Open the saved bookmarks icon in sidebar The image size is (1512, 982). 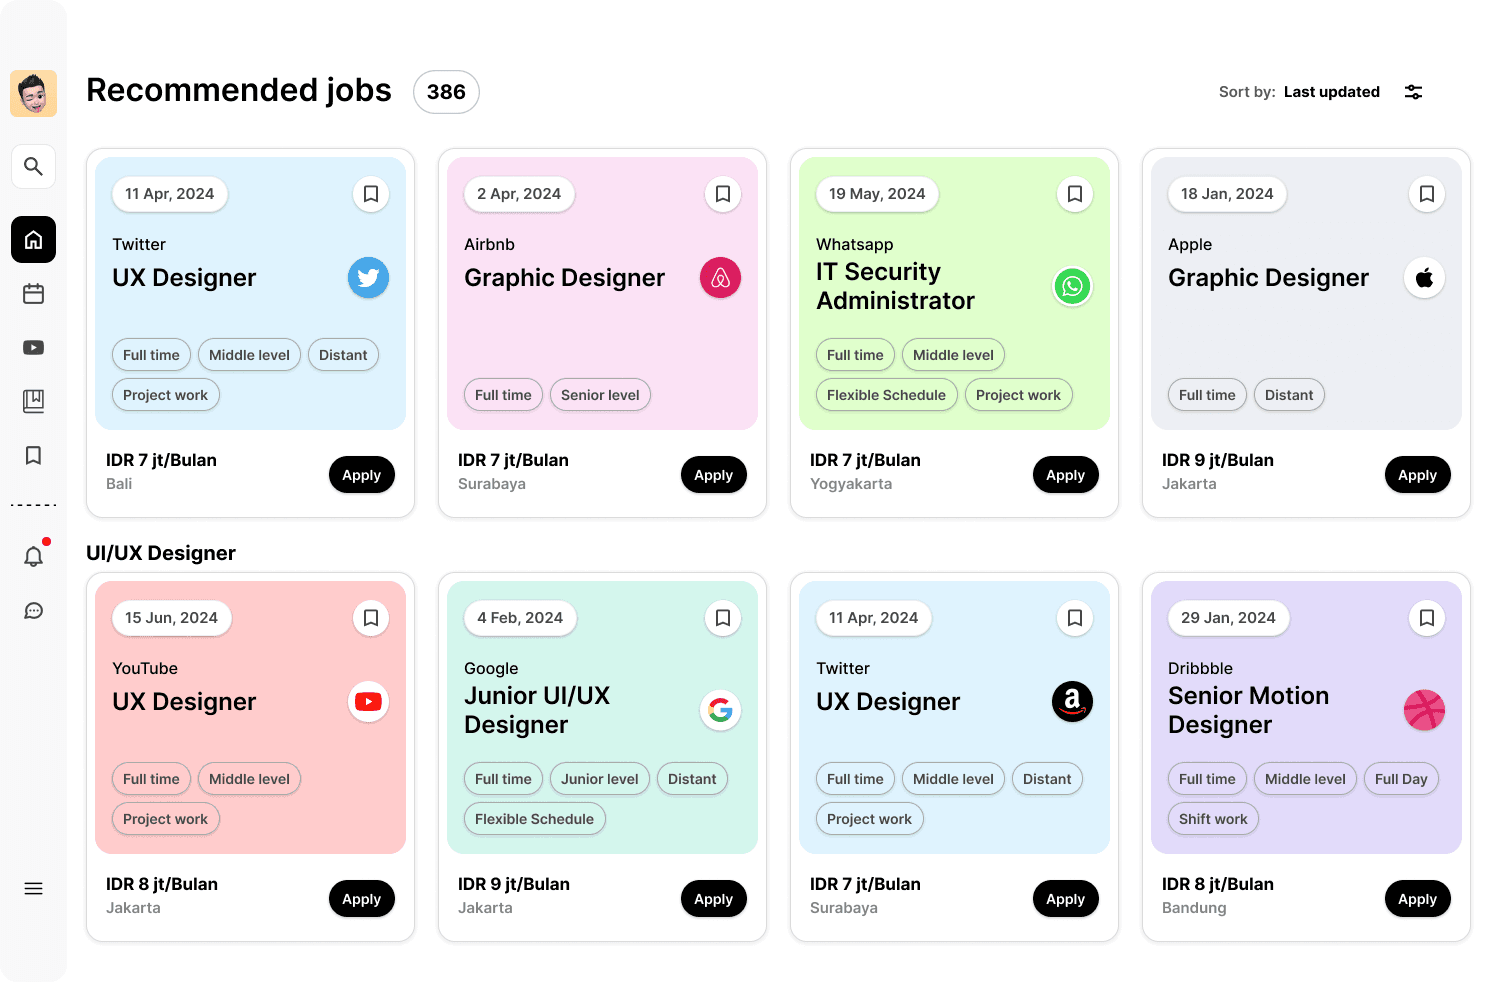point(33,455)
